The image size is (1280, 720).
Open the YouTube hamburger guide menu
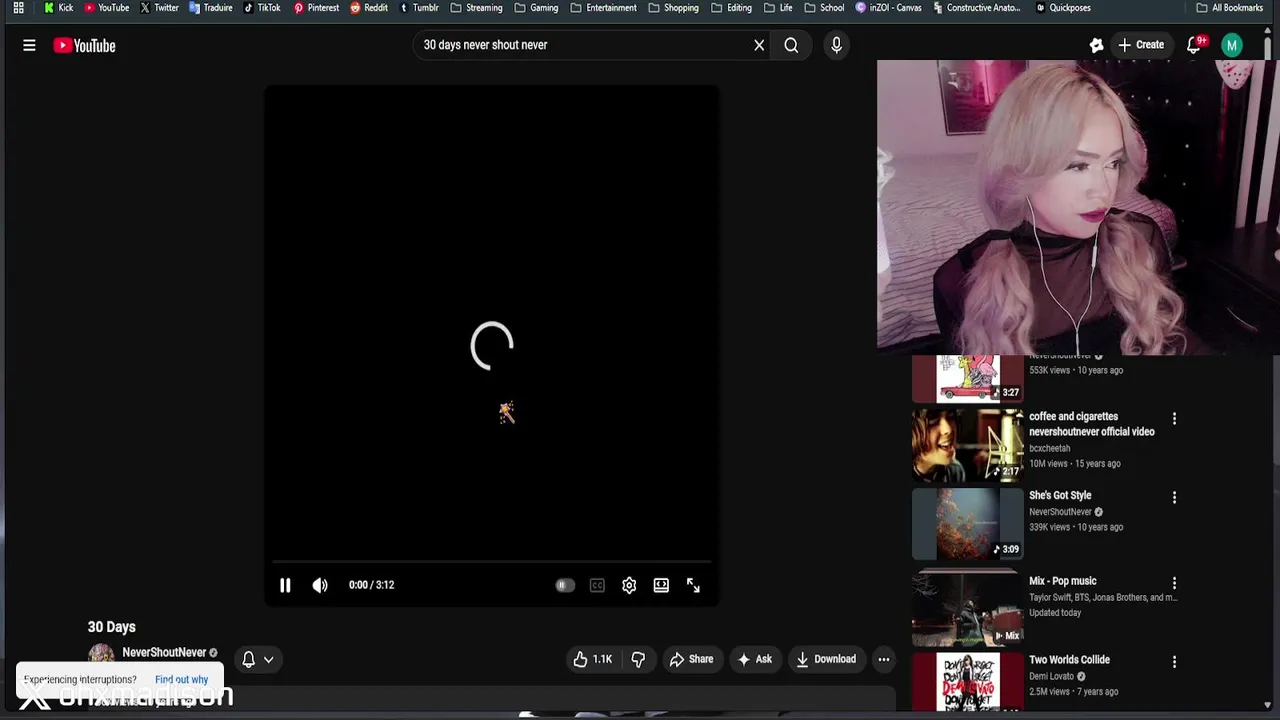tap(29, 45)
